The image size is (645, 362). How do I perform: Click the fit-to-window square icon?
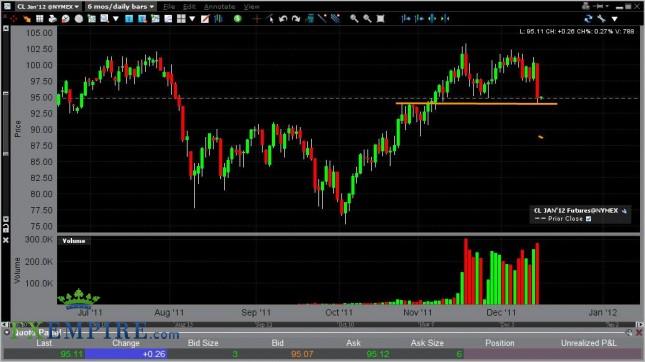381,19
